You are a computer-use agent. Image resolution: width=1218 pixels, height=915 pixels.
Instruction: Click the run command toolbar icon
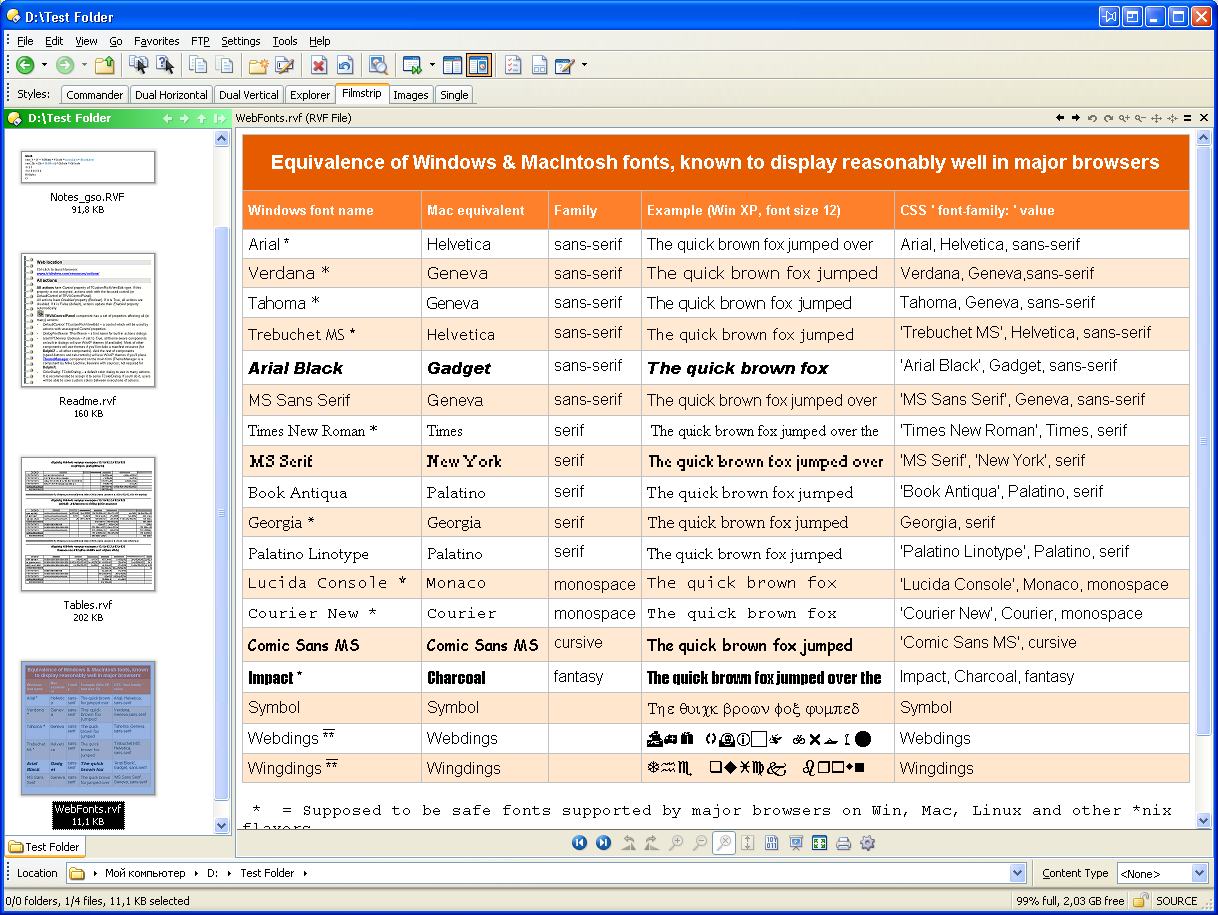(x=411, y=65)
